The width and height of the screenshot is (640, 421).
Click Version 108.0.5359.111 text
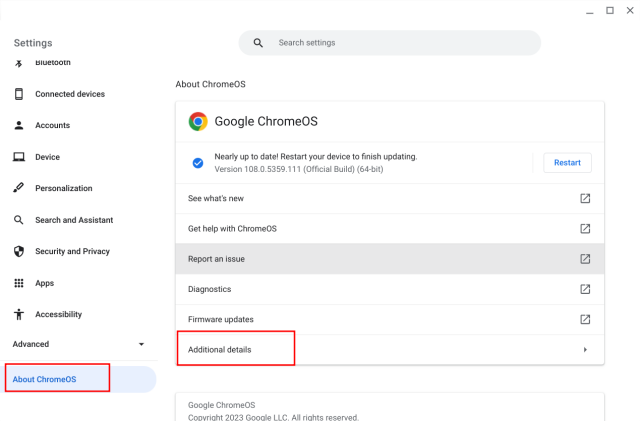pos(299,169)
